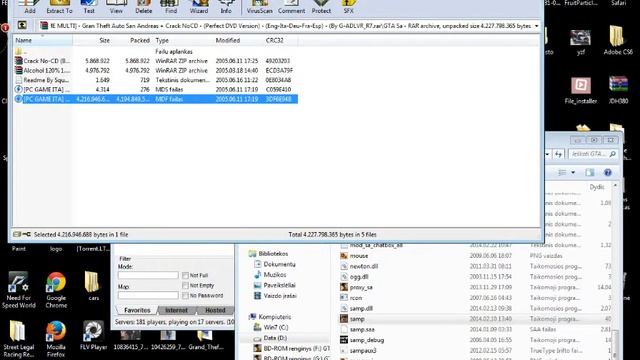Select the mouse file in Explorer
Screen dimensions: 640x360
[354, 256]
